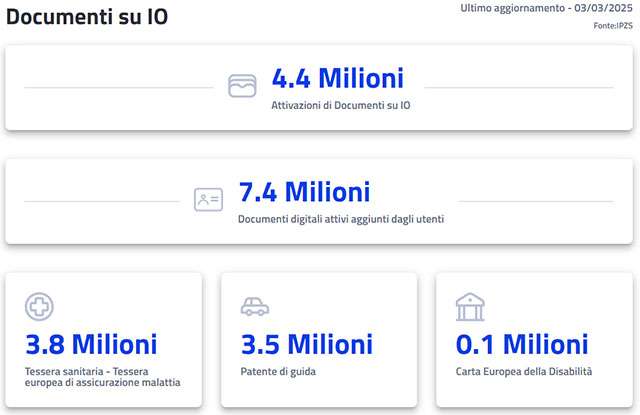Click the 7.4 Milioni digital documents figure
The image size is (640, 415).
coord(304,191)
